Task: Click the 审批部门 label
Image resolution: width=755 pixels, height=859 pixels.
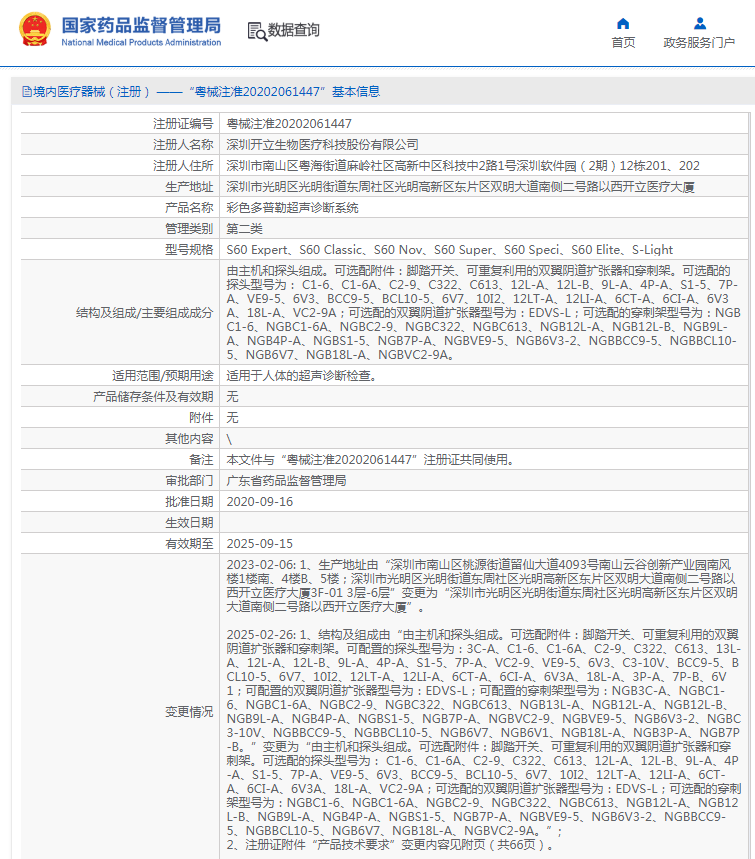Action: [x=189, y=480]
